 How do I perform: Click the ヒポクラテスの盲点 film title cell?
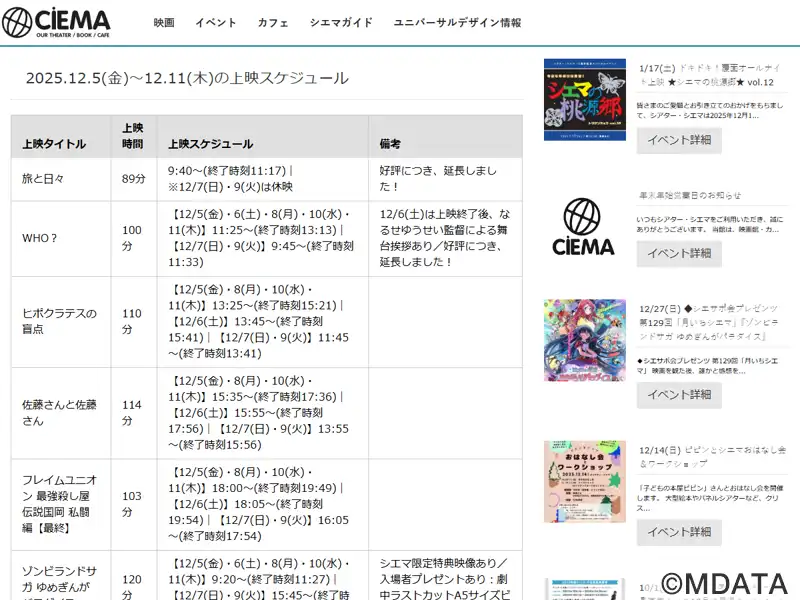(60, 321)
